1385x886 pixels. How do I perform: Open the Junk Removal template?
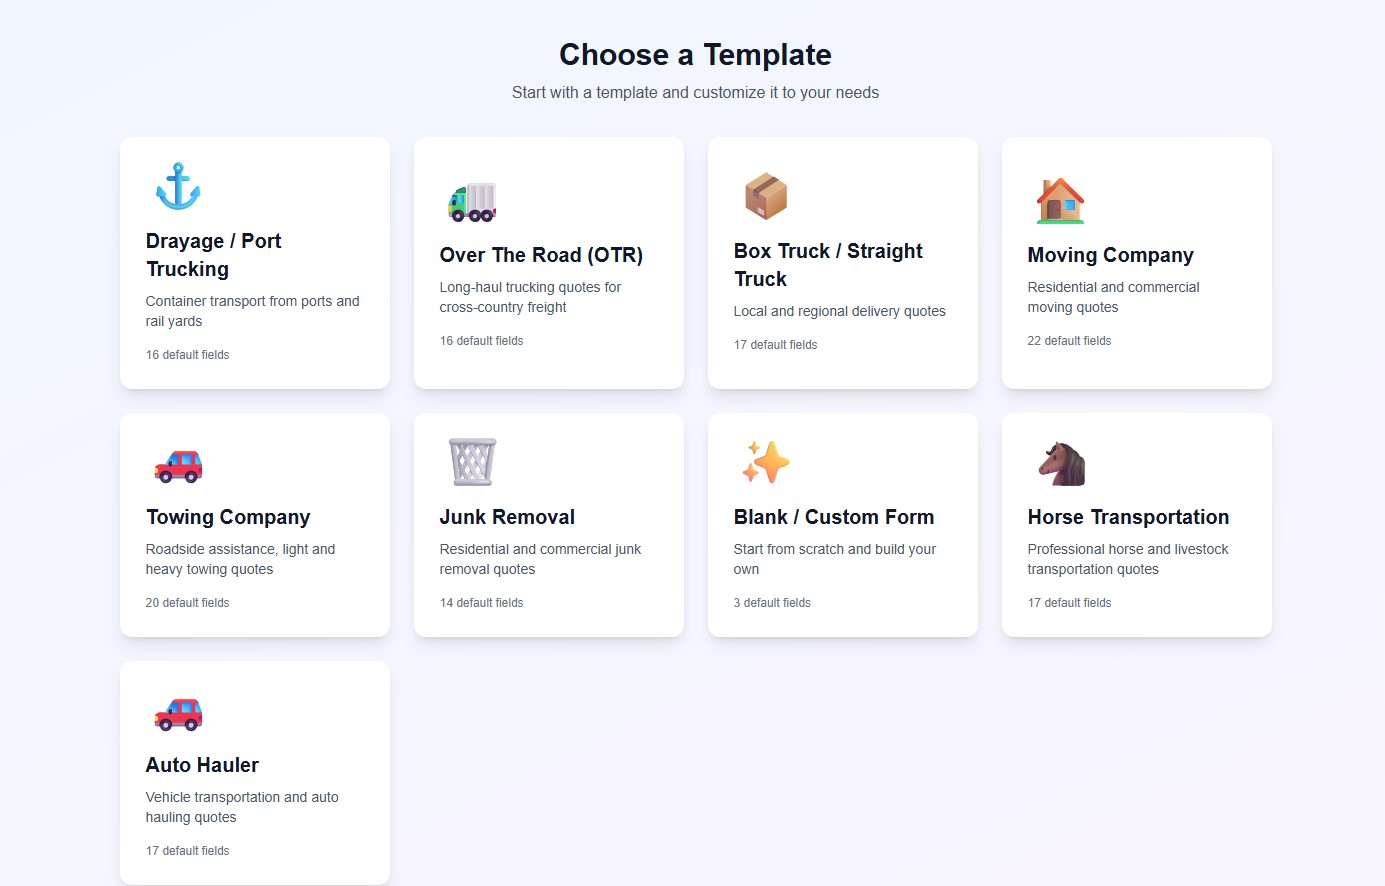[x=548, y=524]
